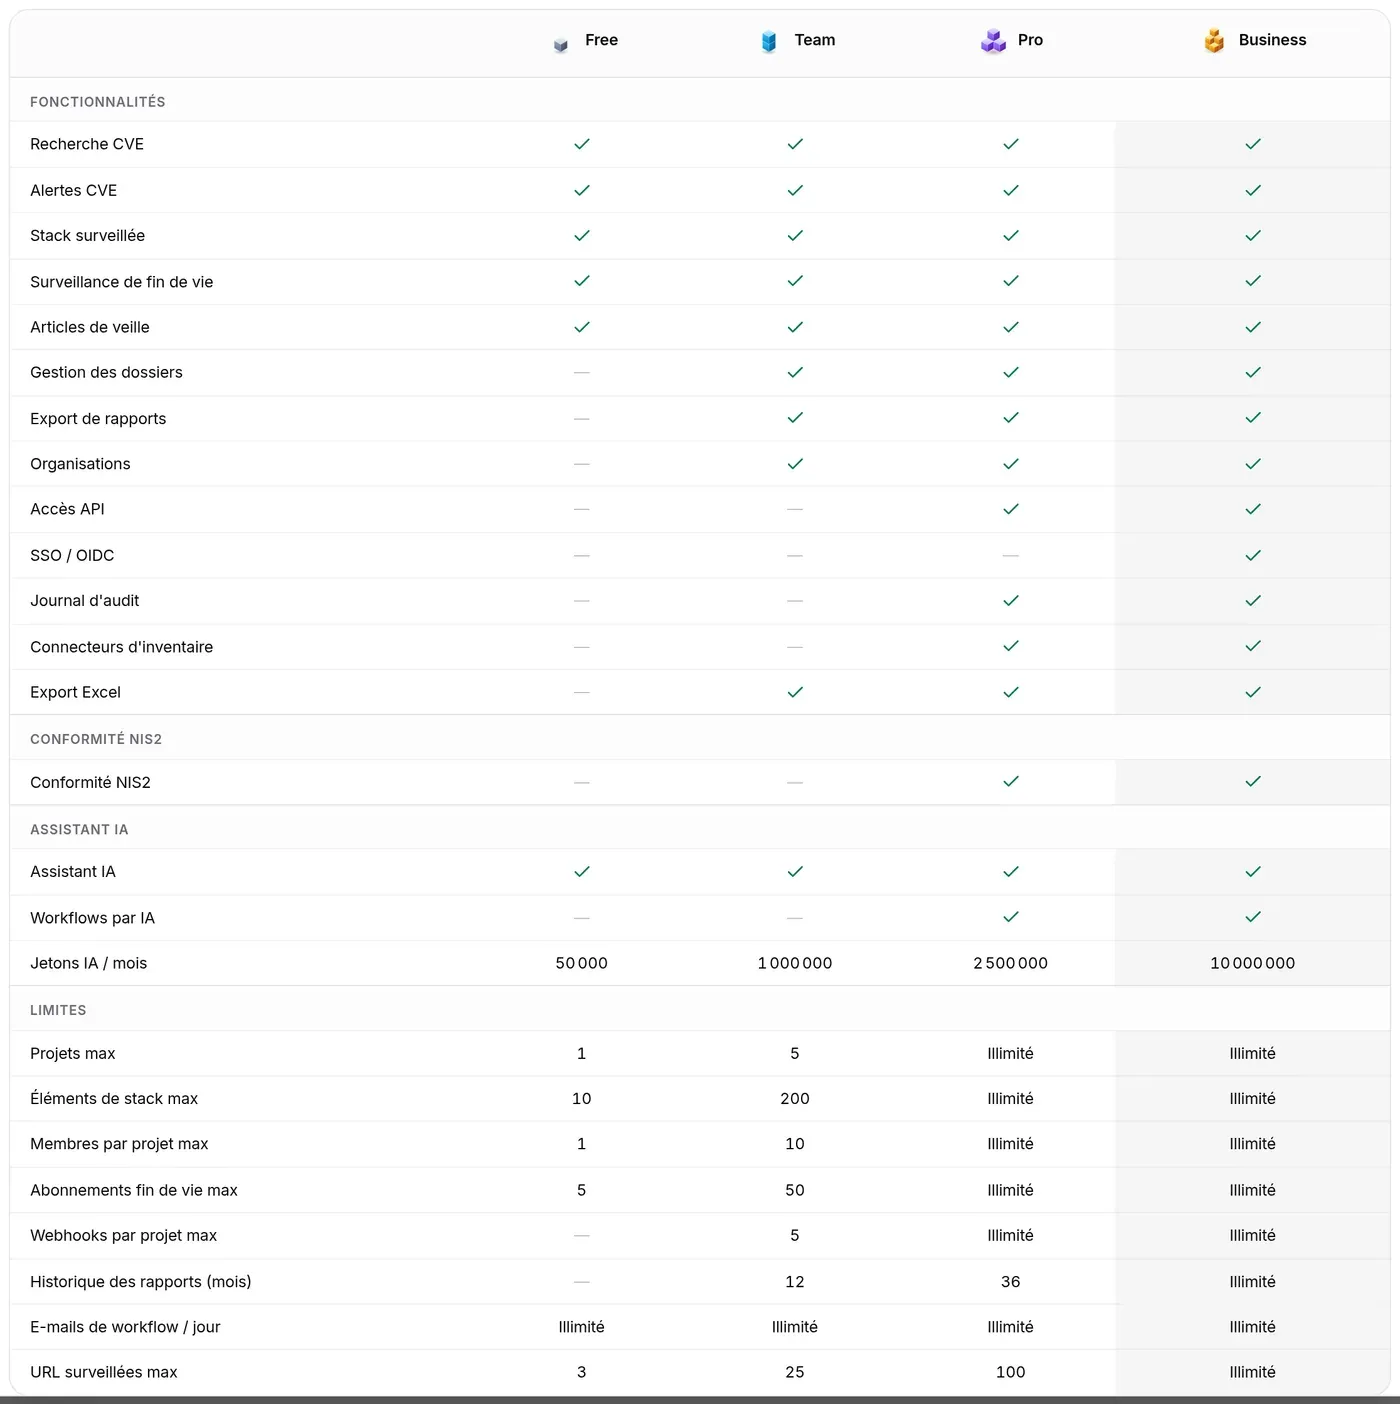Viewport: 1400px width, 1404px height.
Task: Click the E-mails de workflow / jour label
Action: pos(125,1327)
